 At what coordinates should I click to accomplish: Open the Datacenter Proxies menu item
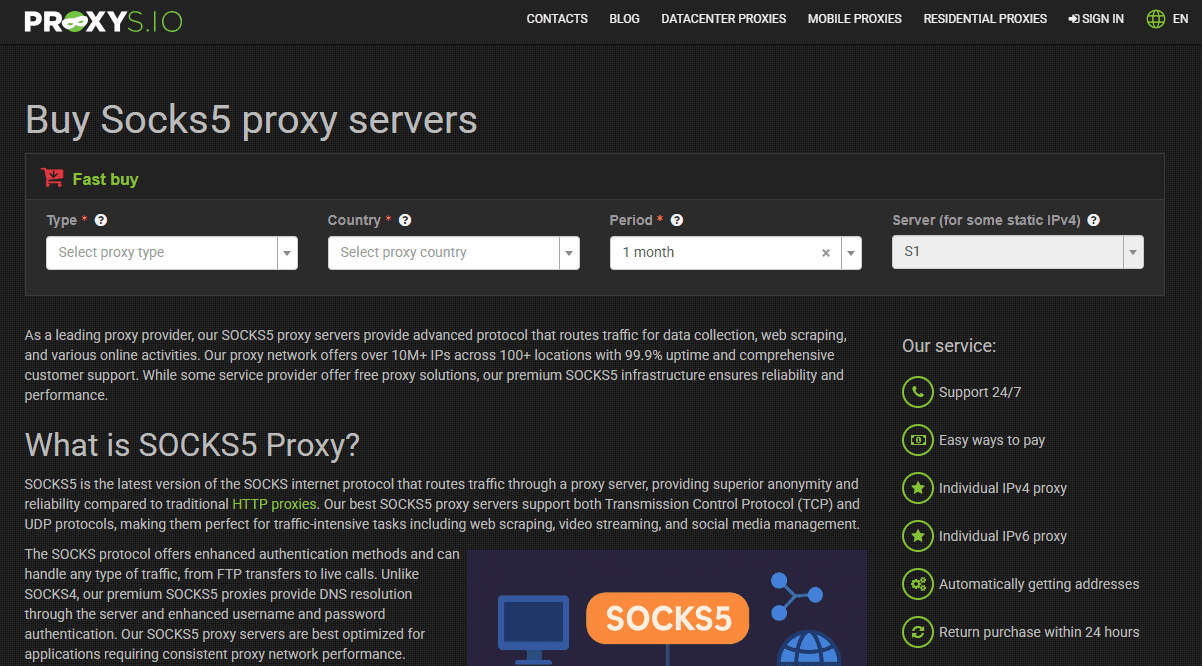tap(724, 19)
